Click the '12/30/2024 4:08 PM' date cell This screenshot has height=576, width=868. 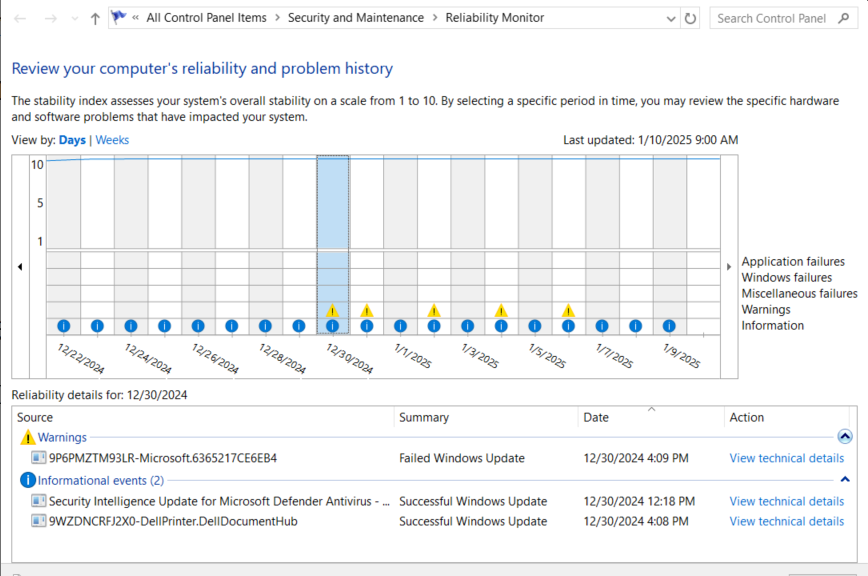(636, 521)
